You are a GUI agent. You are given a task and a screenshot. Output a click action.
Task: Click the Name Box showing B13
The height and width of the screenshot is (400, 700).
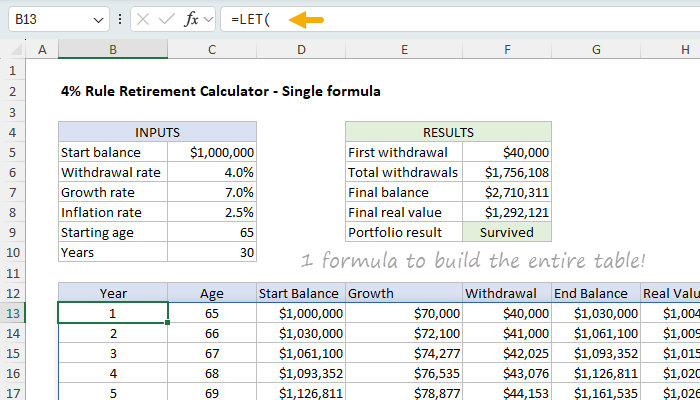(59, 19)
